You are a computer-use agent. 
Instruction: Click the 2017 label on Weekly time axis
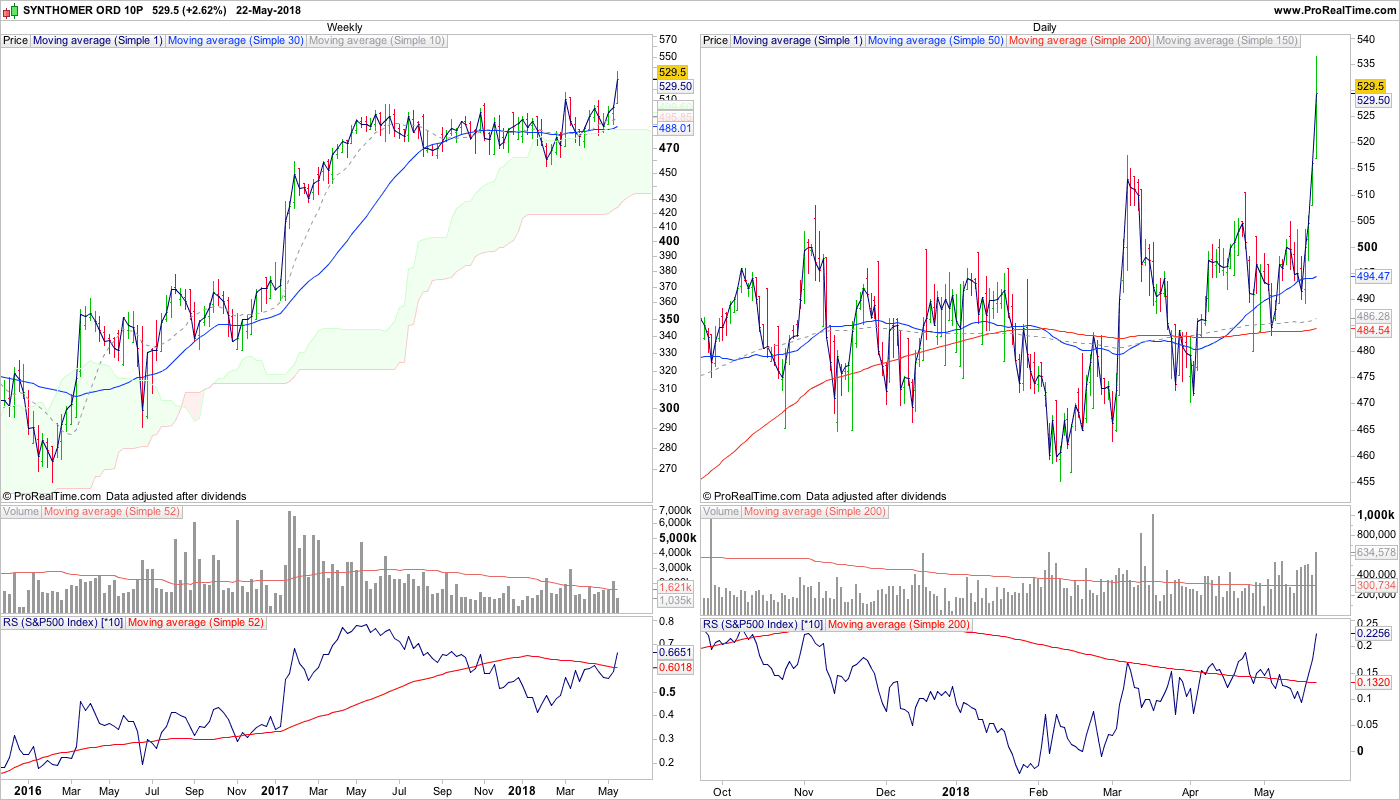(276, 790)
